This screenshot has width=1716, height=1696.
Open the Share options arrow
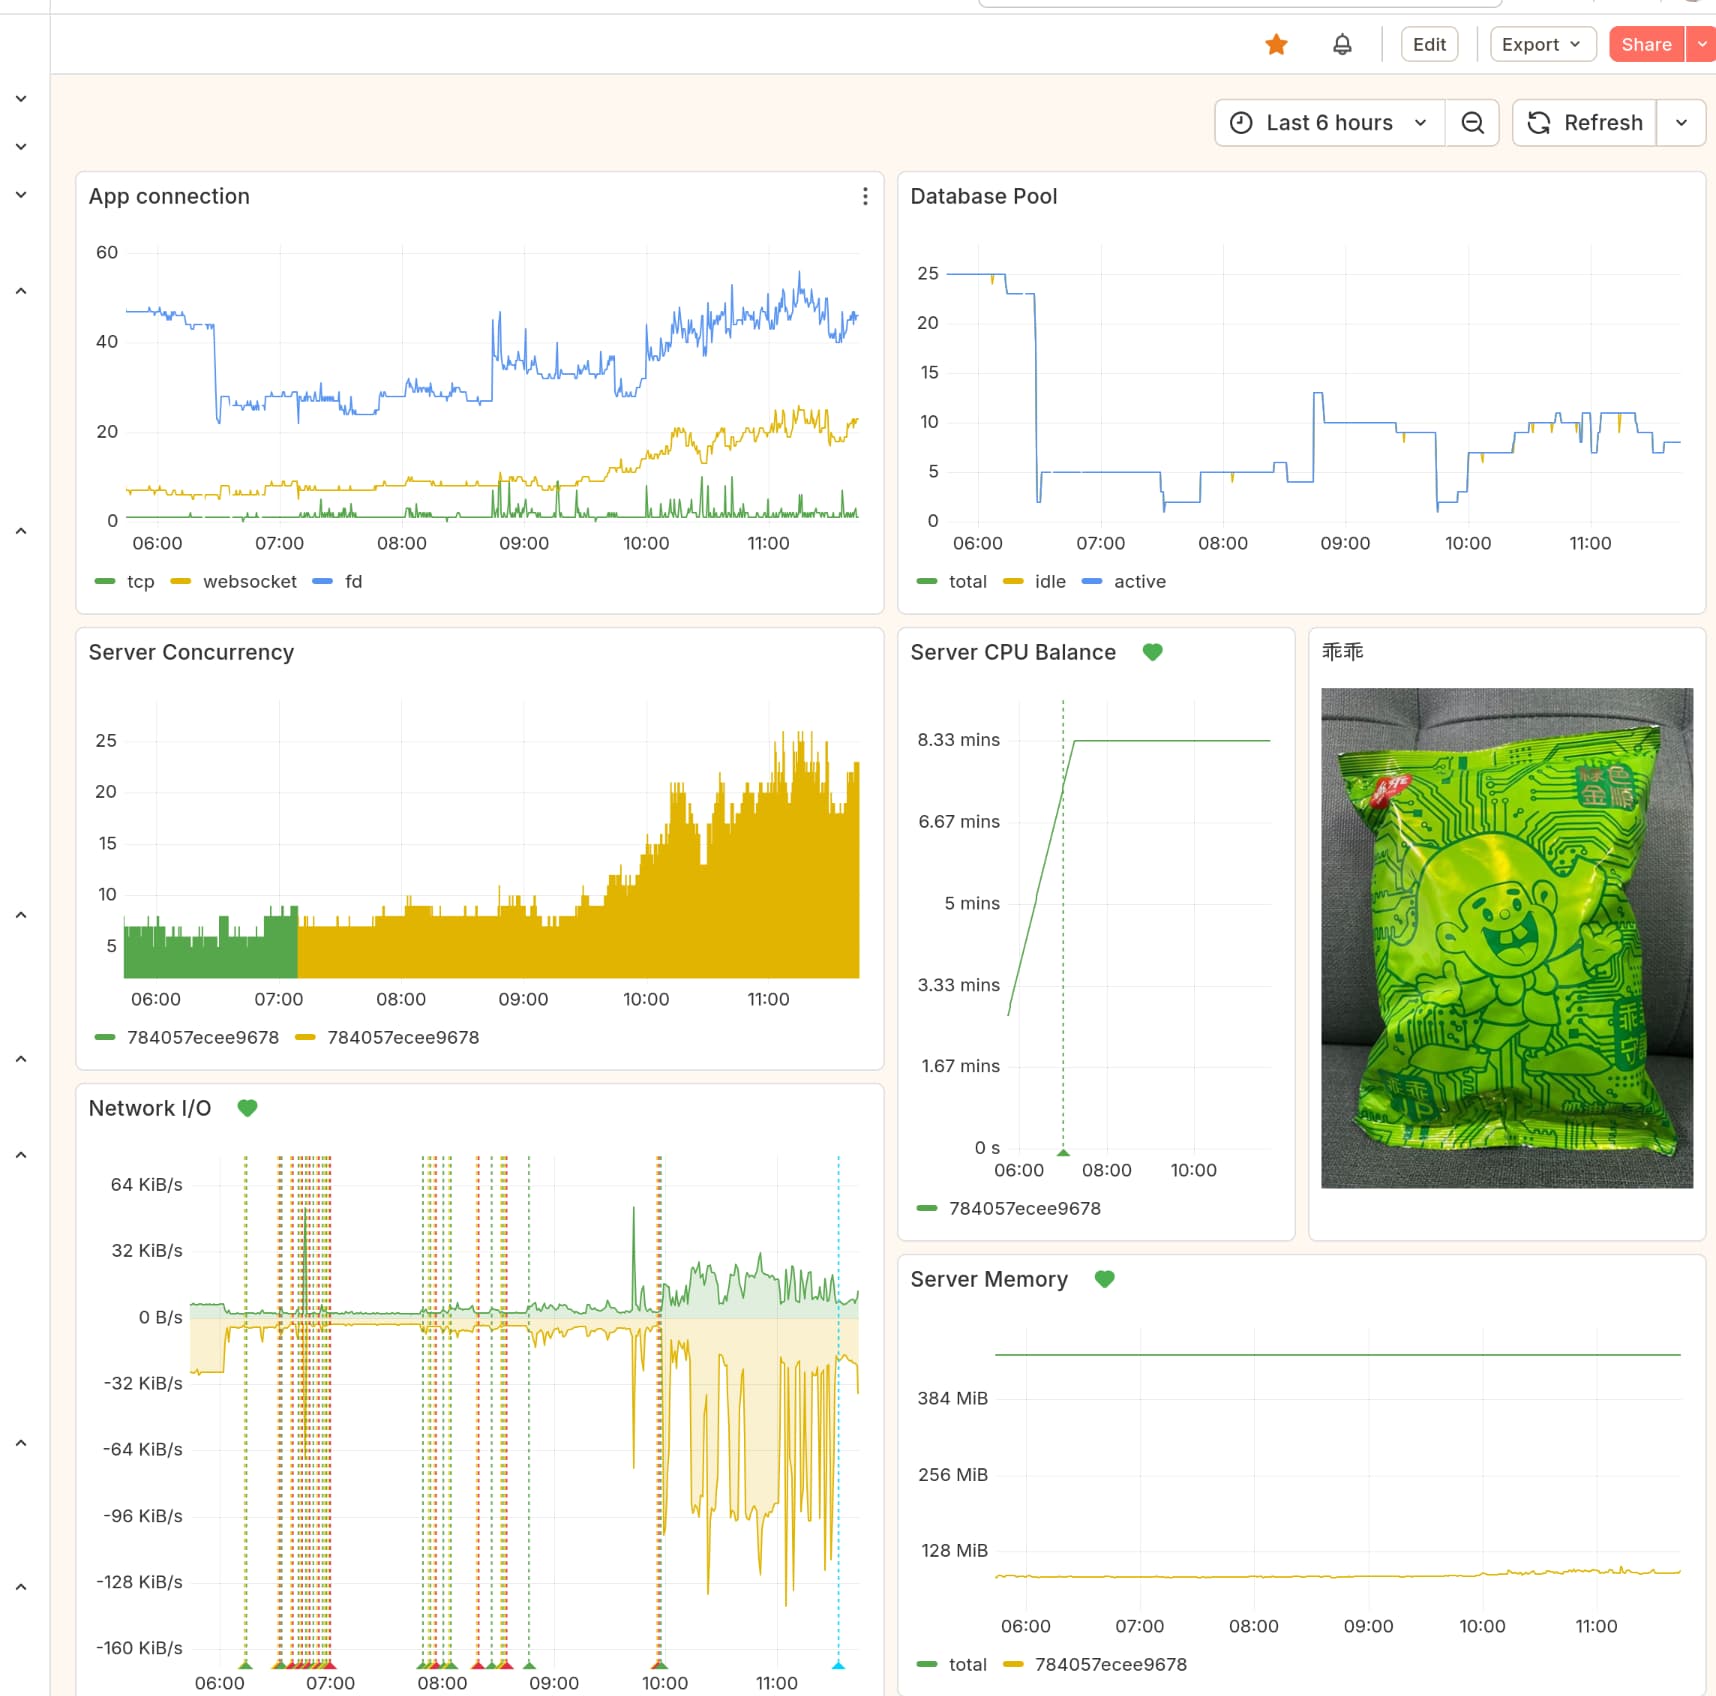tap(1702, 44)
